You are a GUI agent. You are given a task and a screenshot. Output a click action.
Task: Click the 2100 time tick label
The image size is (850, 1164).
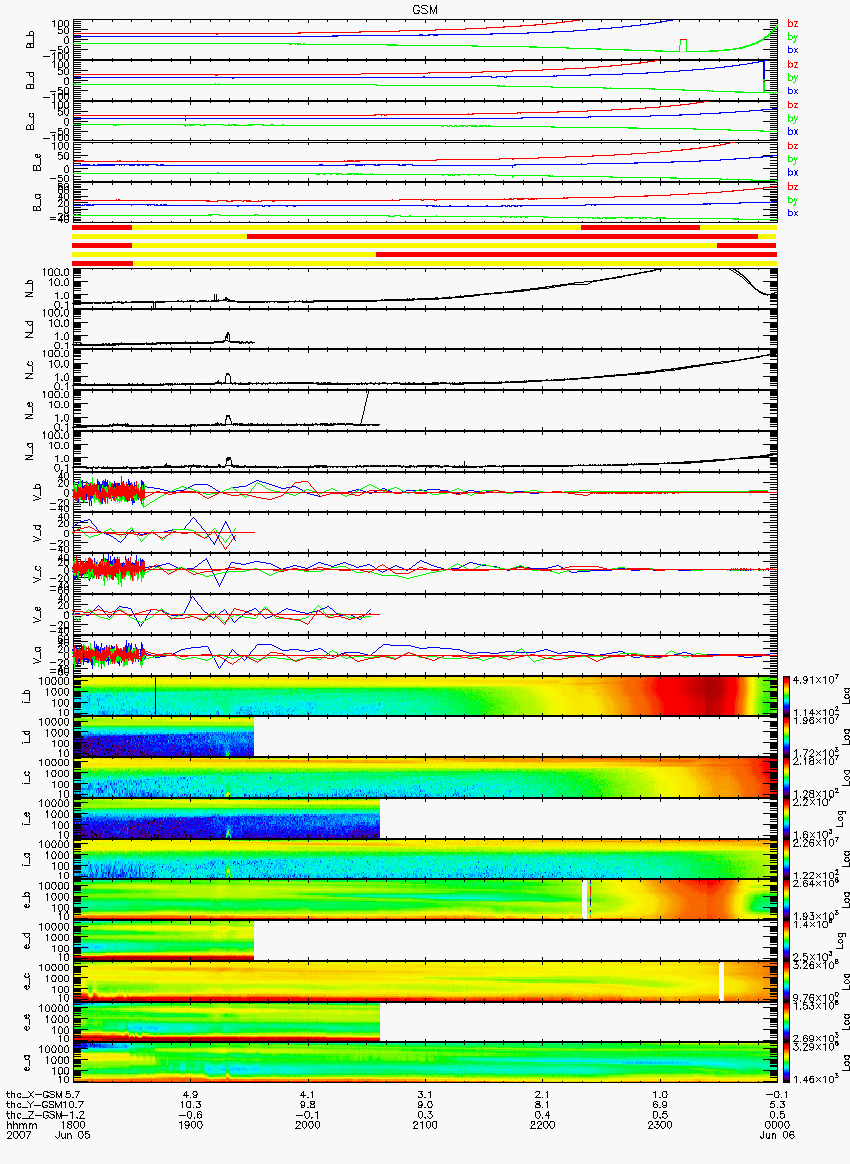pyautogui.click(x=425, y=1125)
